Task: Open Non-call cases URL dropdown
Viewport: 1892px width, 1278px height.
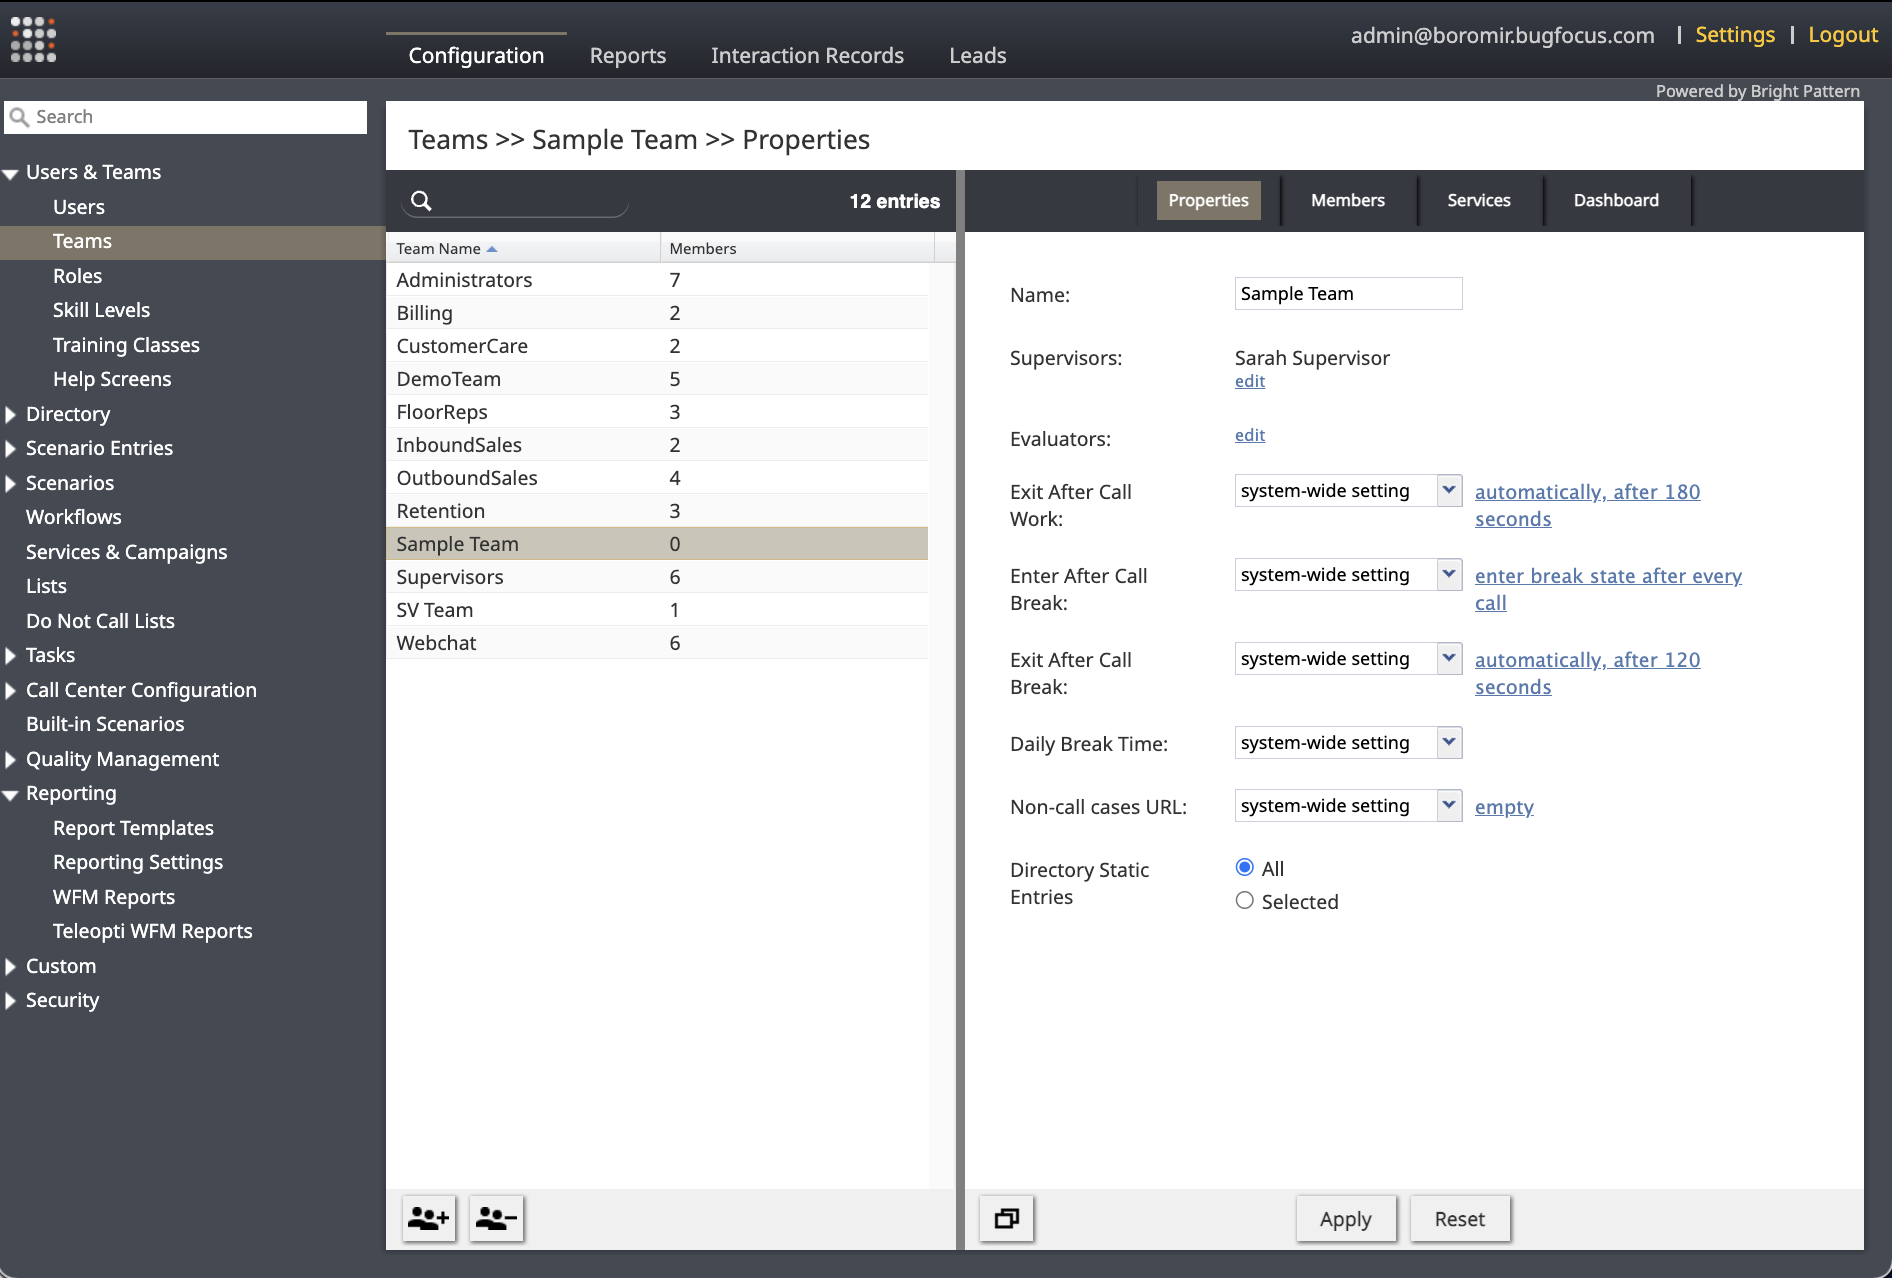Action: (1448, 805)
